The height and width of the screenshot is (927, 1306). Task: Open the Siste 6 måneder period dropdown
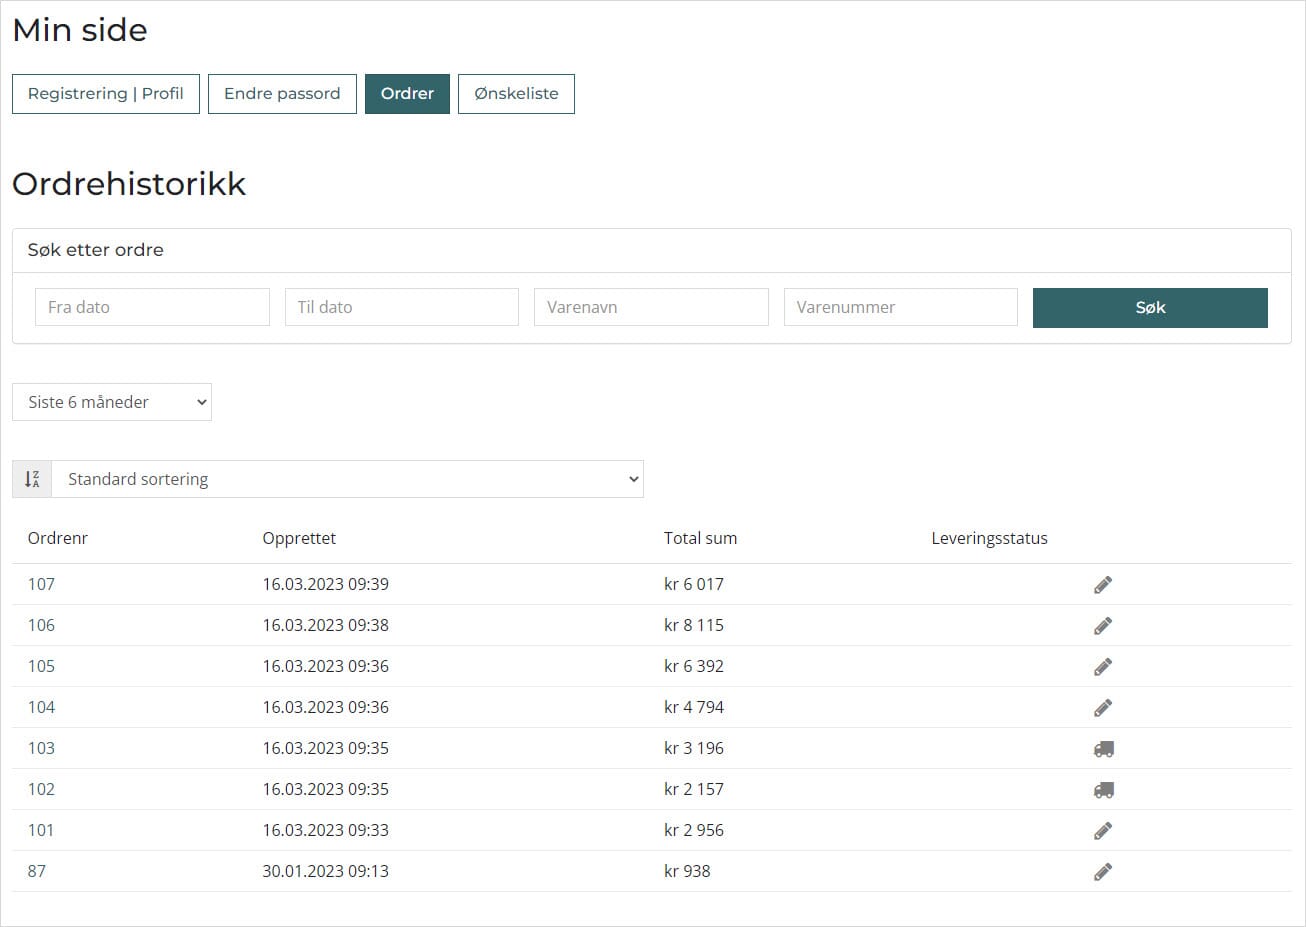point(112,402)
